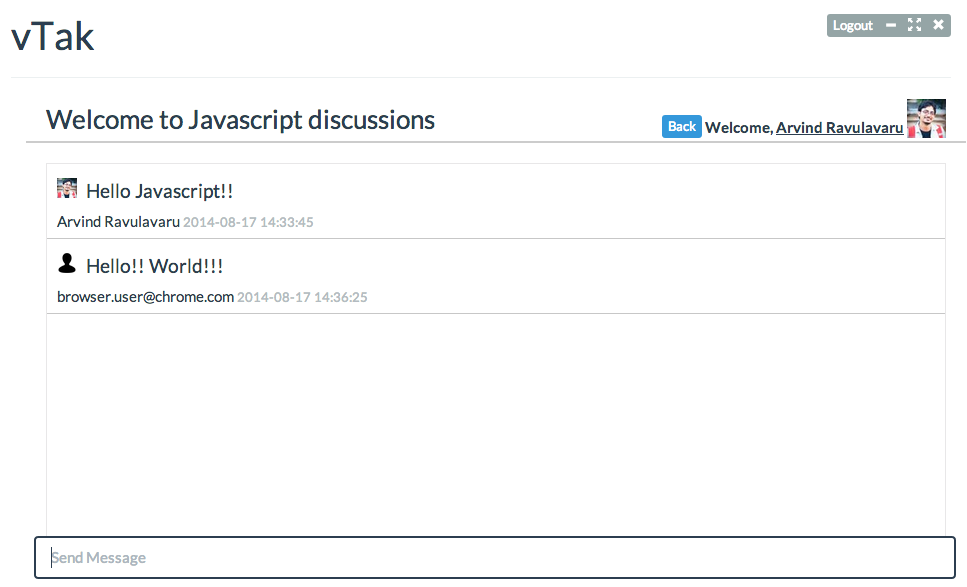This screenshot has width=967, height=587.
Task: Click the user profile photo in header
Action: [x=926, y=118]
